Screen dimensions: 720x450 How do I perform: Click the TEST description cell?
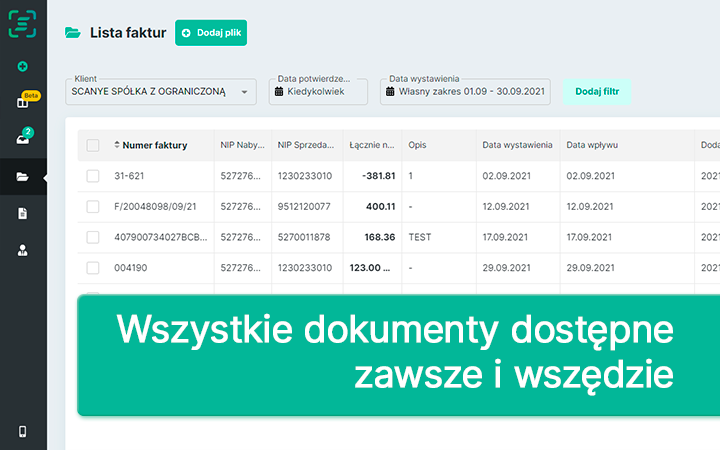[420, 237]
